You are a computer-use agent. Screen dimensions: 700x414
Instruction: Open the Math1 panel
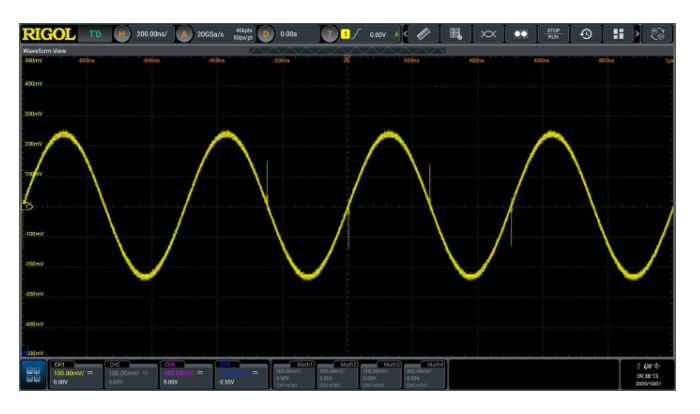click(293, 375)
